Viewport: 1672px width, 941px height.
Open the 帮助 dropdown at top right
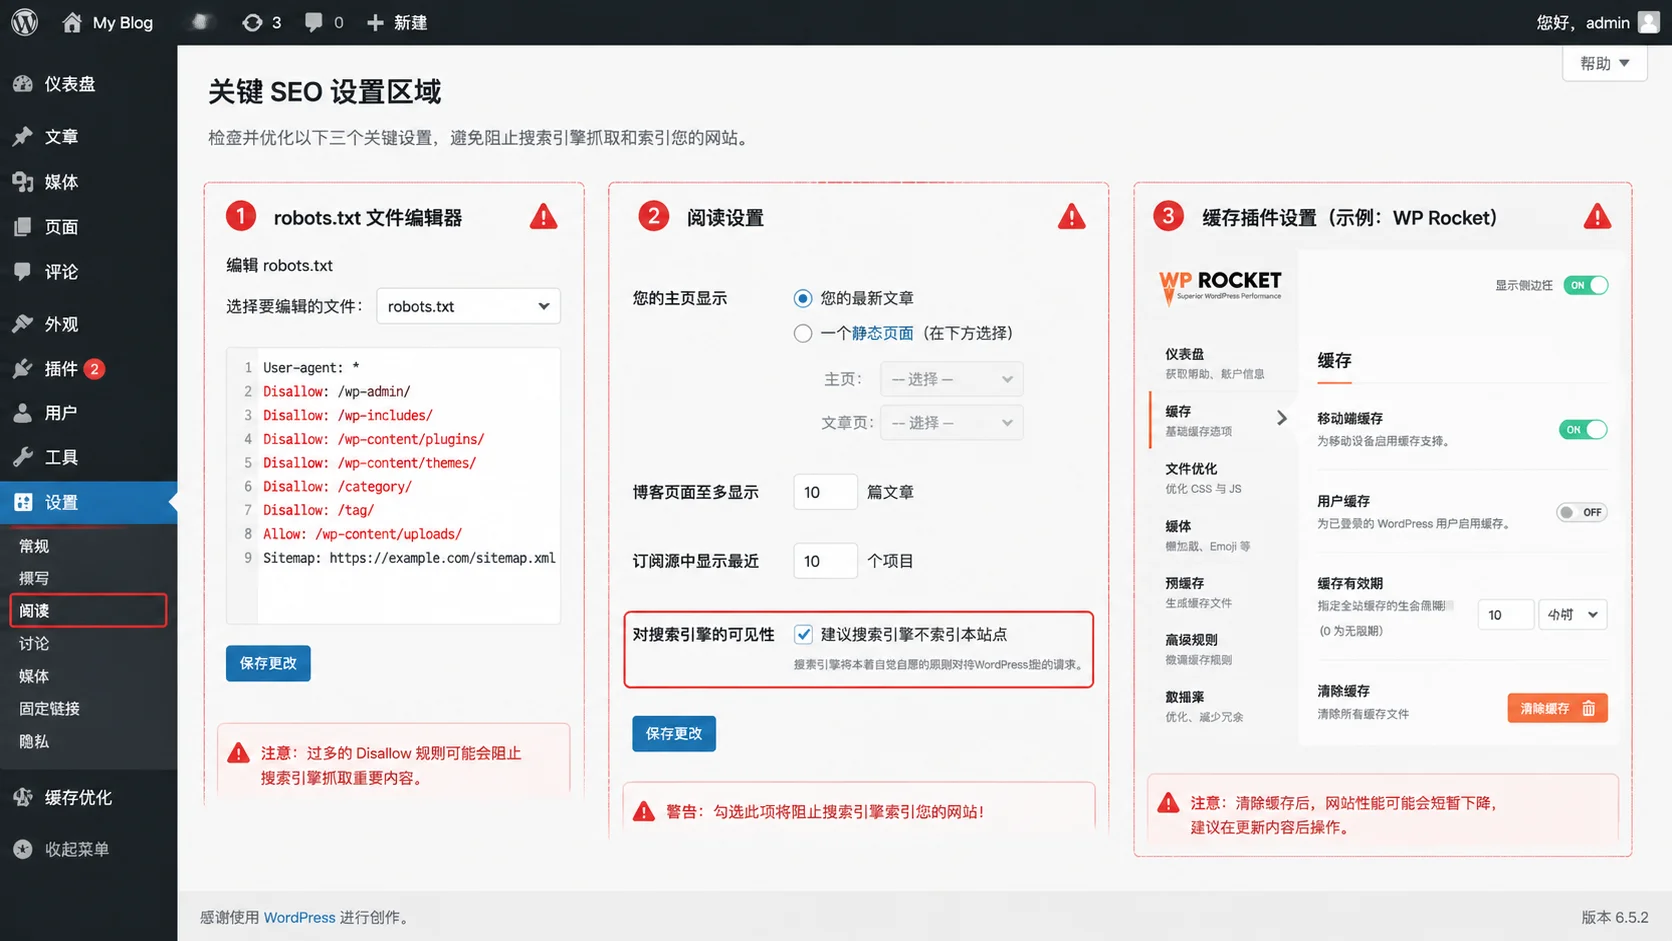pos(1603,63)
